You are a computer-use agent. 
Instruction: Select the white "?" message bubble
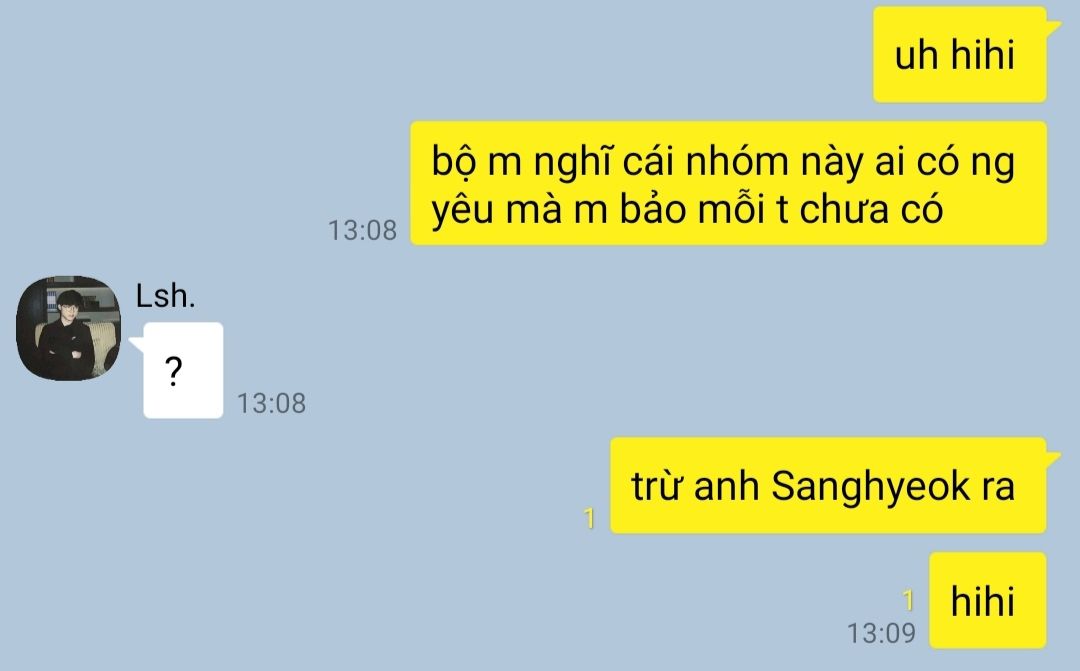[183, 370]
